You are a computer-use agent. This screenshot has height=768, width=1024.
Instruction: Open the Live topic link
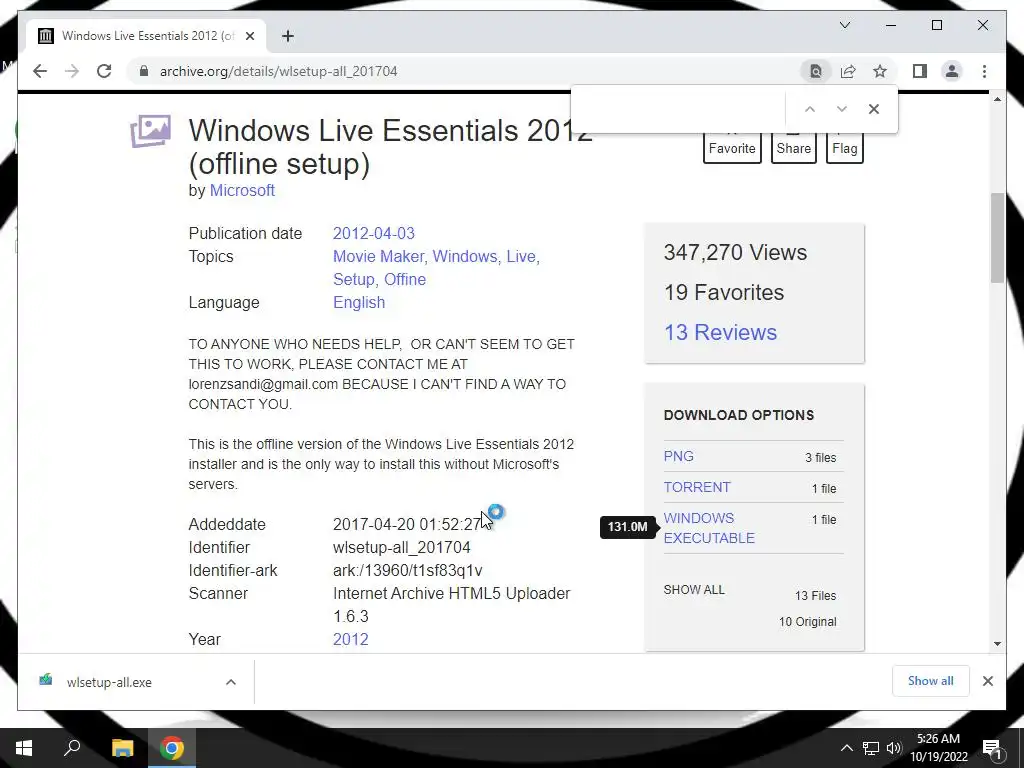click(x=522, y=256)
